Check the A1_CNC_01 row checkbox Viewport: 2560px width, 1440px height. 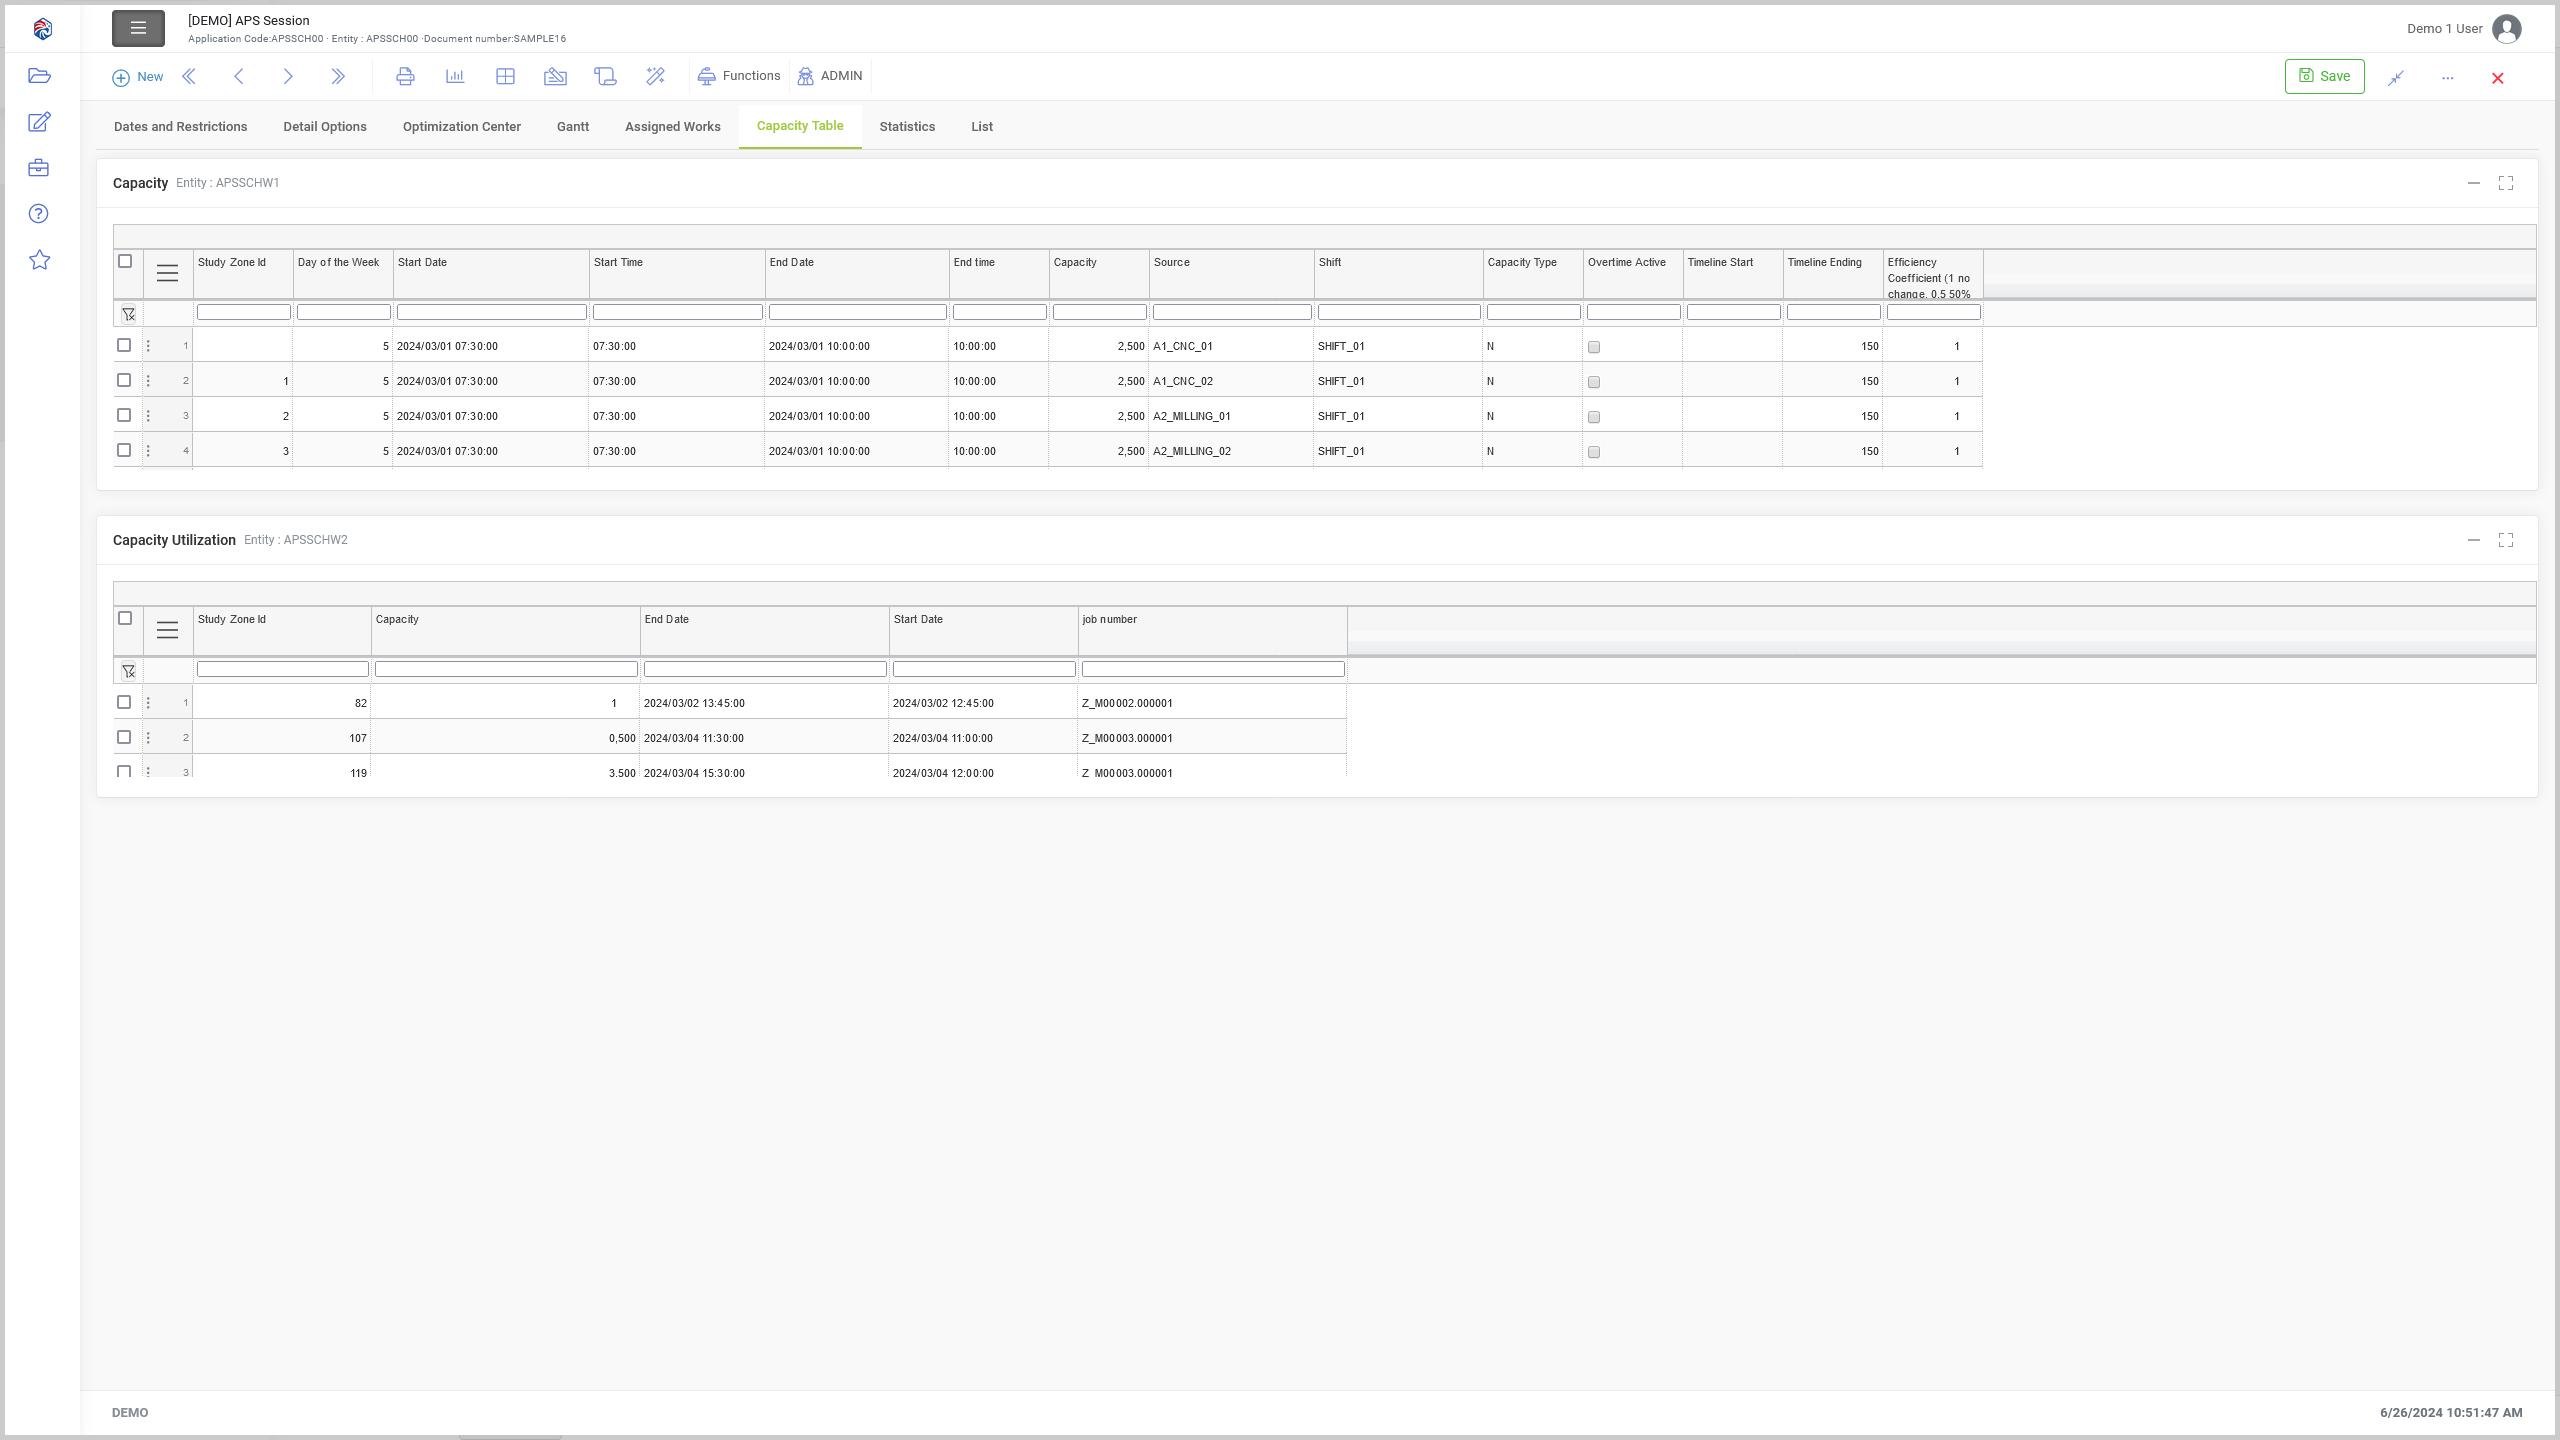(124, 346)
